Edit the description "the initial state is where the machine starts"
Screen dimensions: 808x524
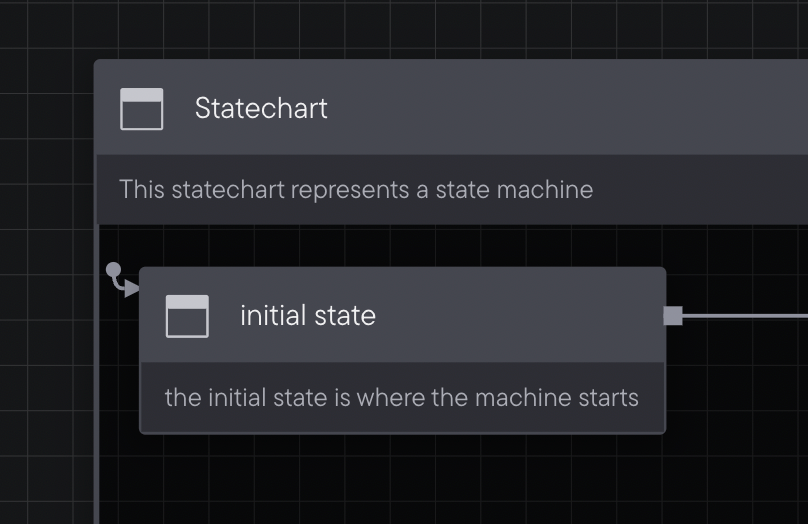[401, 397]
